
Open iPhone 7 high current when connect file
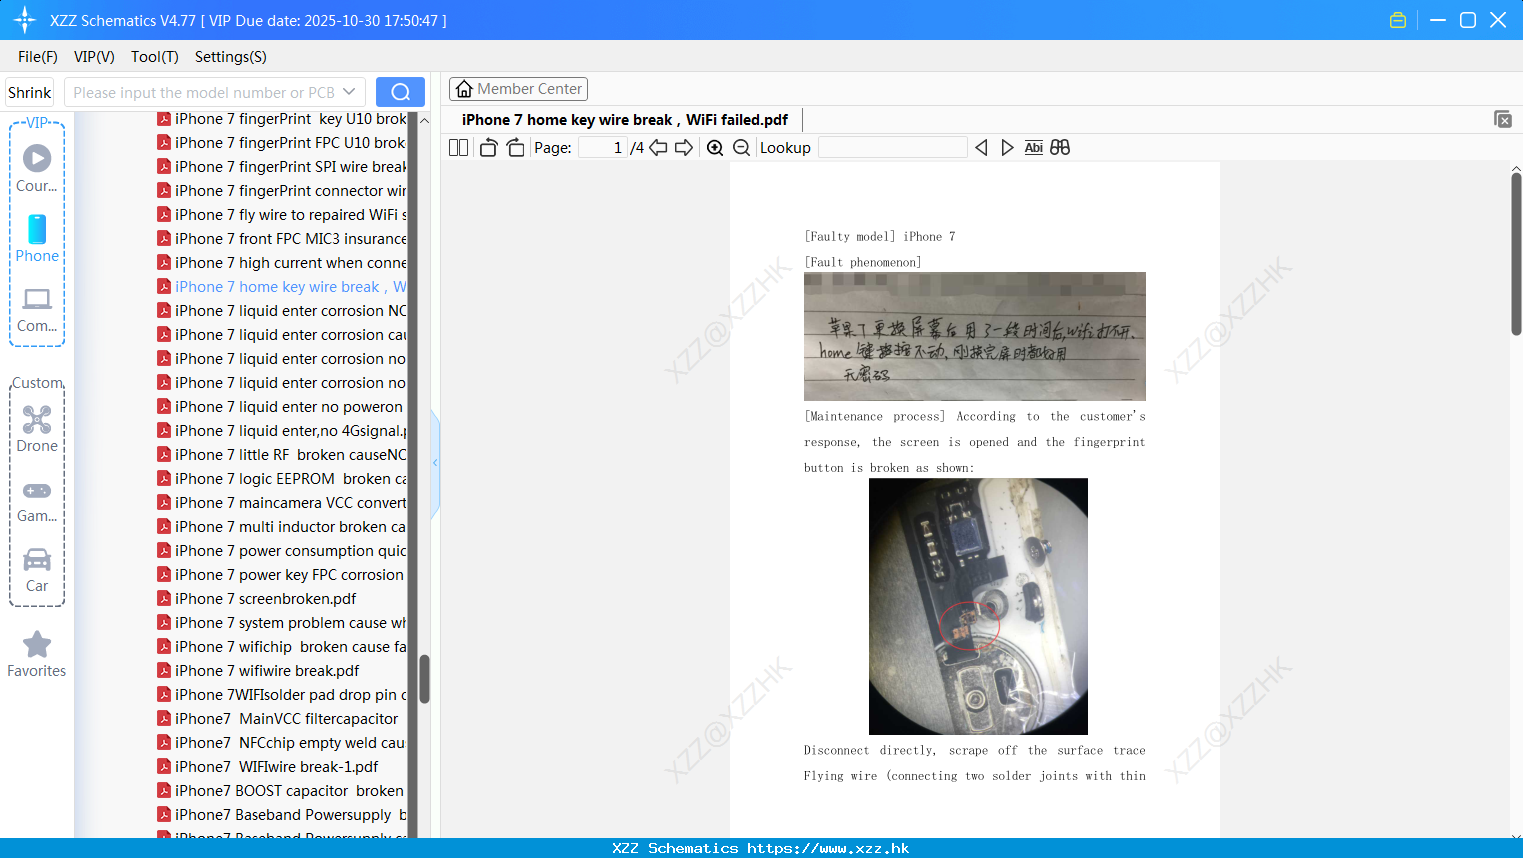click(281, 263)
